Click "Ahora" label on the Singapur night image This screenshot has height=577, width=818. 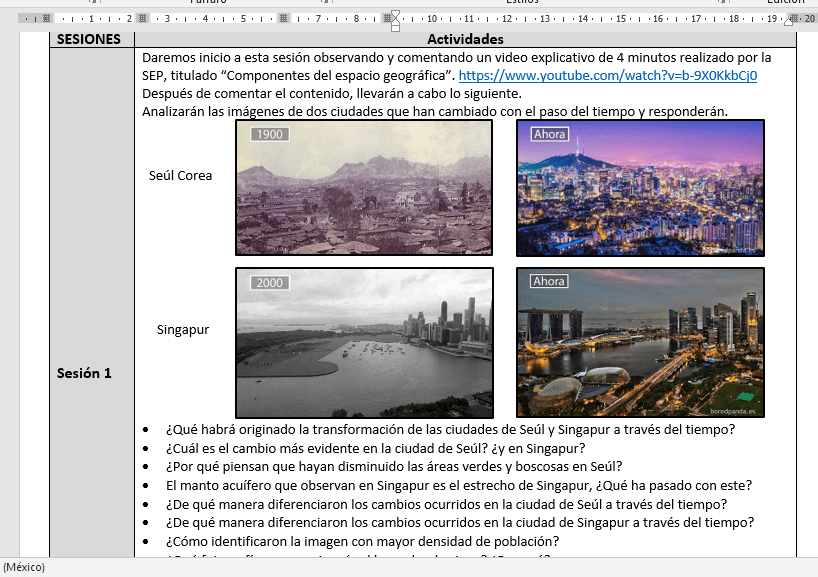(549, 281)
